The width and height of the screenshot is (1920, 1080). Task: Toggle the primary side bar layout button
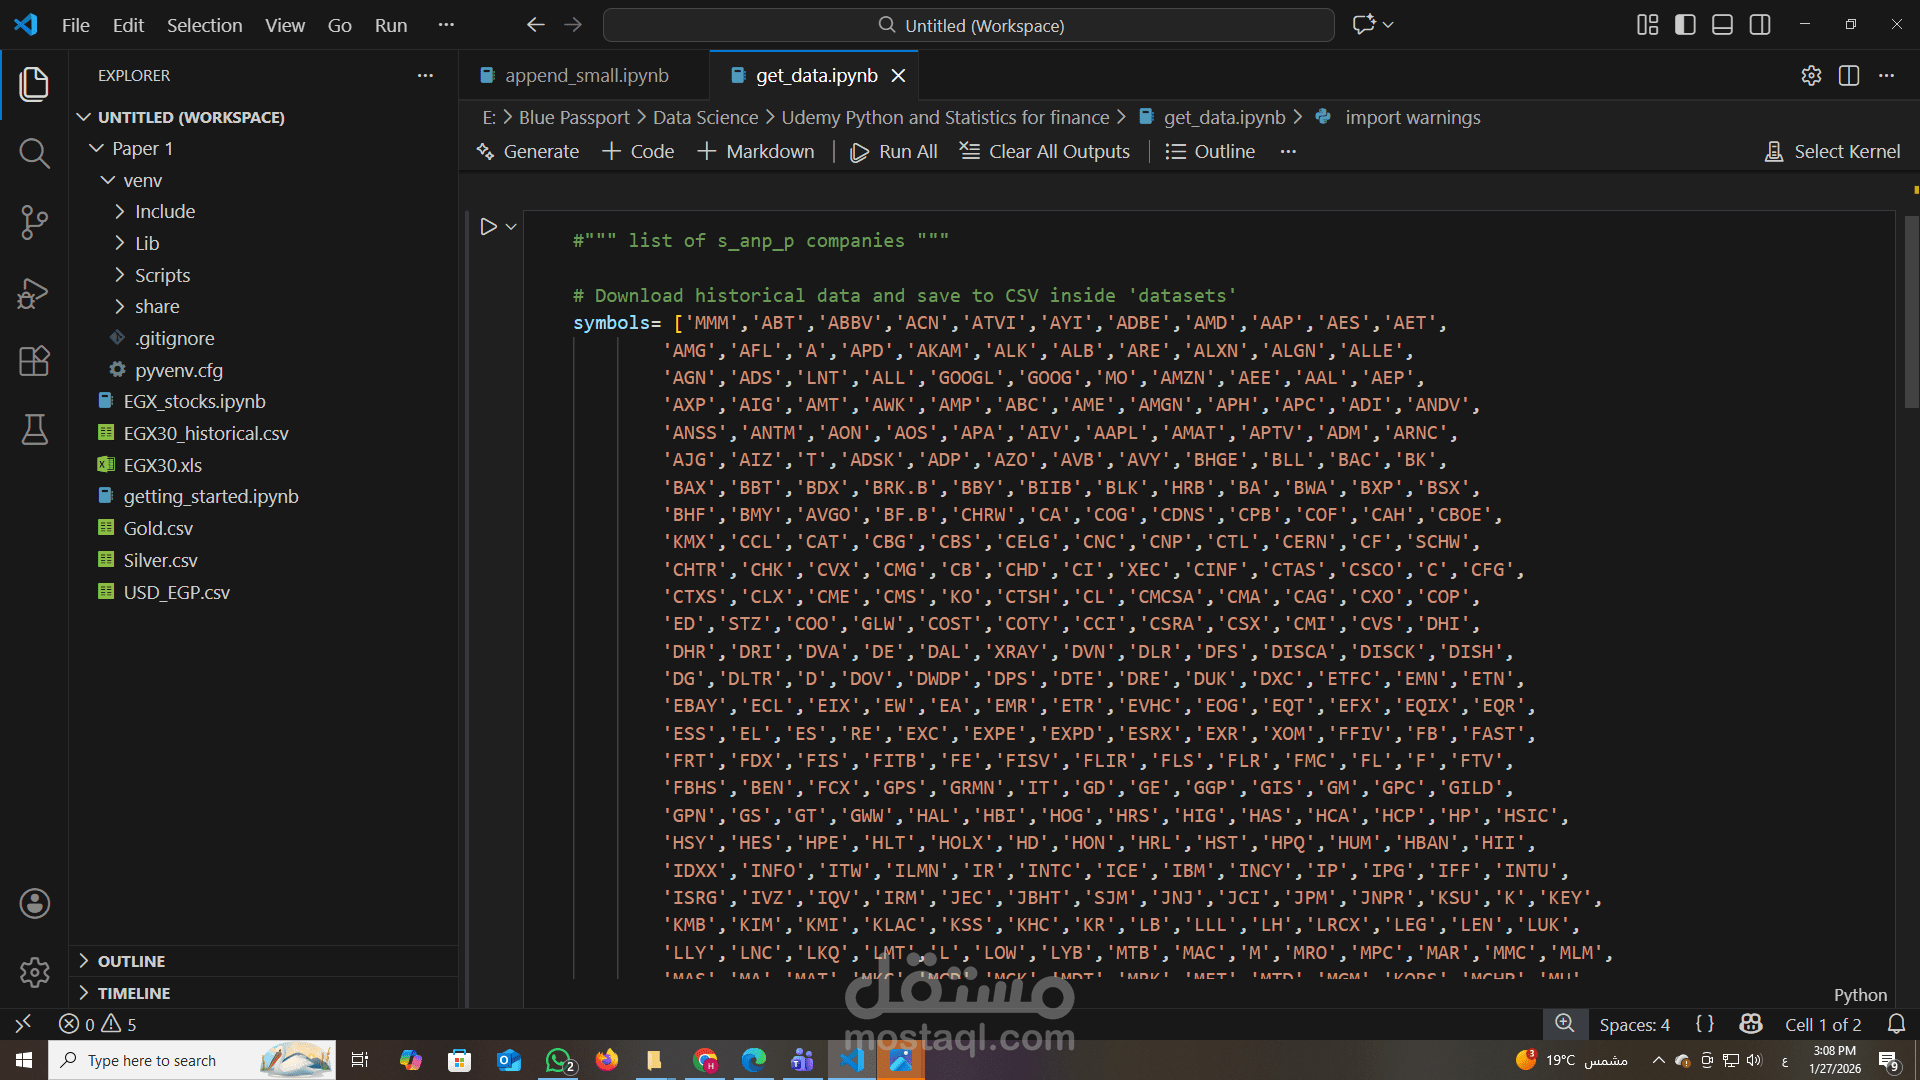click(1685, 25)
